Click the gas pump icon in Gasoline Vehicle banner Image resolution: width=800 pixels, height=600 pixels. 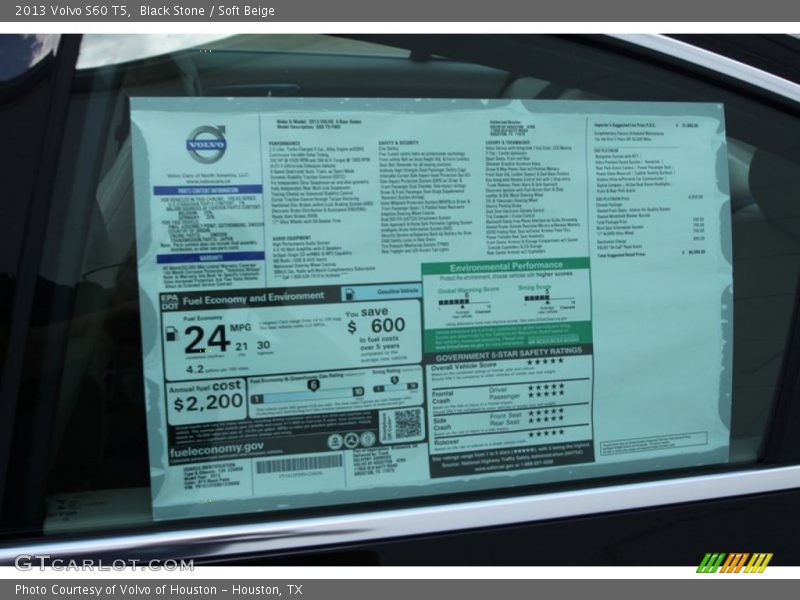[349, 294]
